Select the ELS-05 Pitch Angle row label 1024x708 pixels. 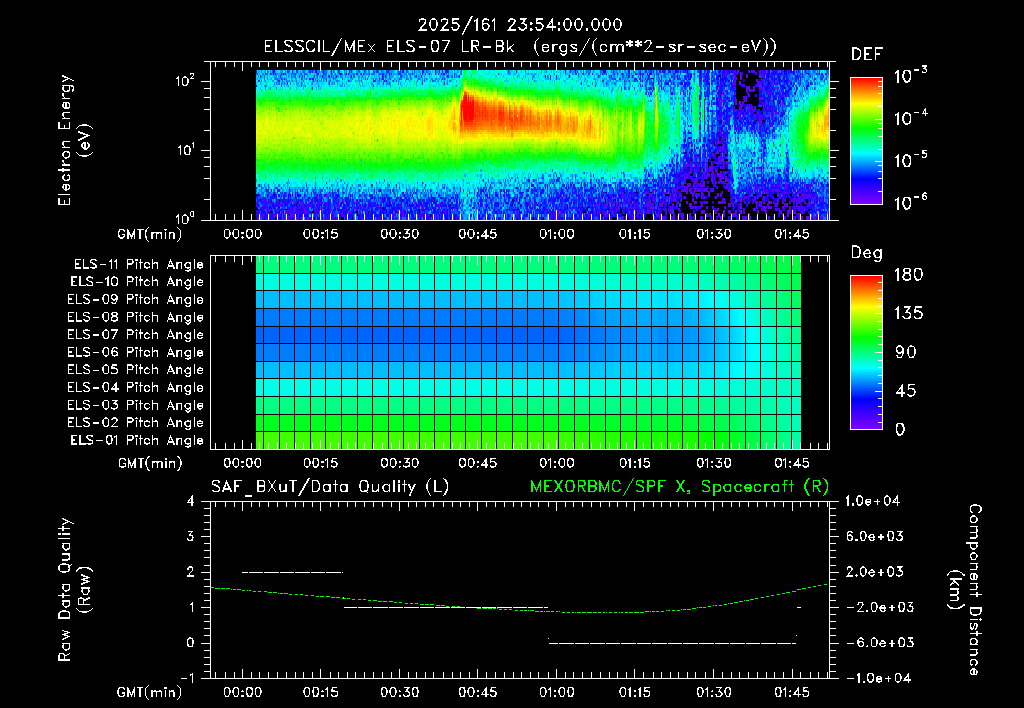(x=136, y=370)
